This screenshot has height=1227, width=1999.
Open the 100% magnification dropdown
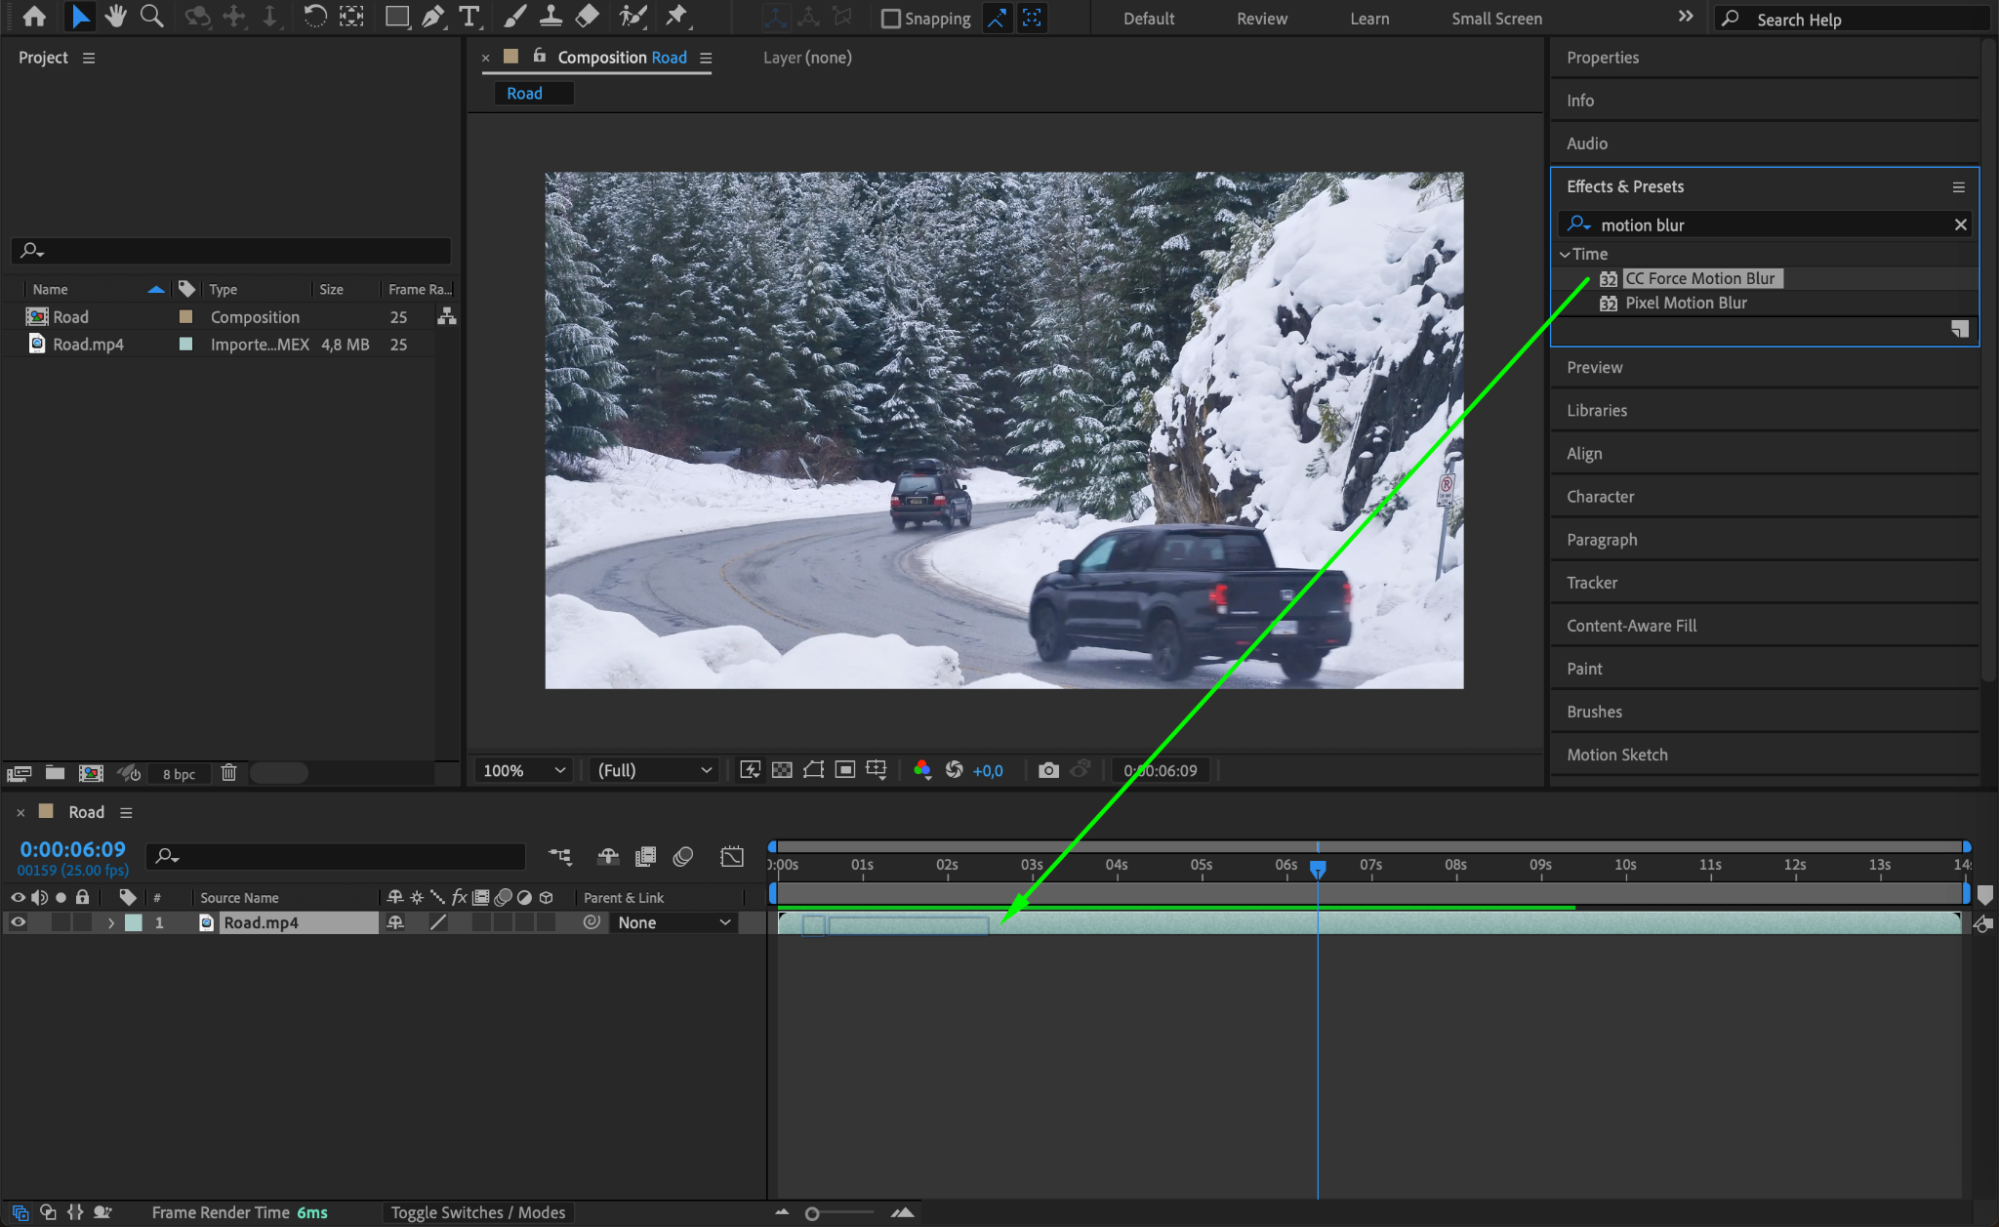click(524, 770)
